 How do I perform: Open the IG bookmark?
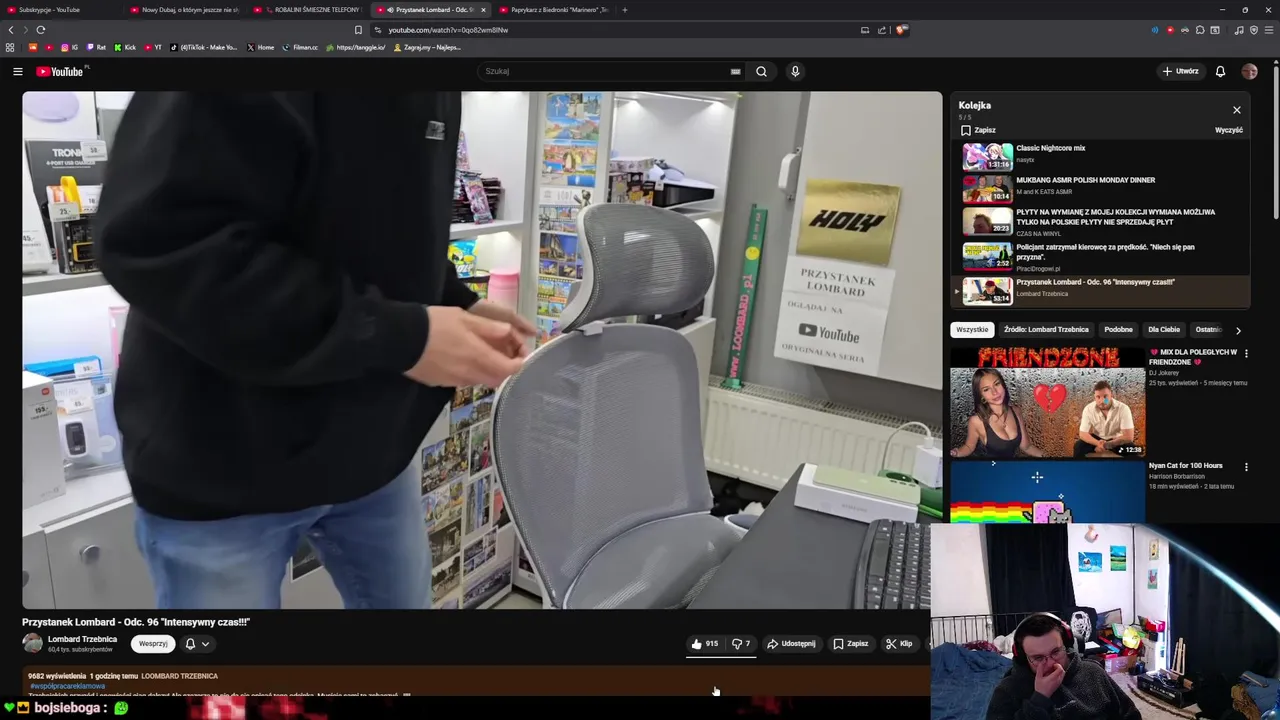[70, 47]
